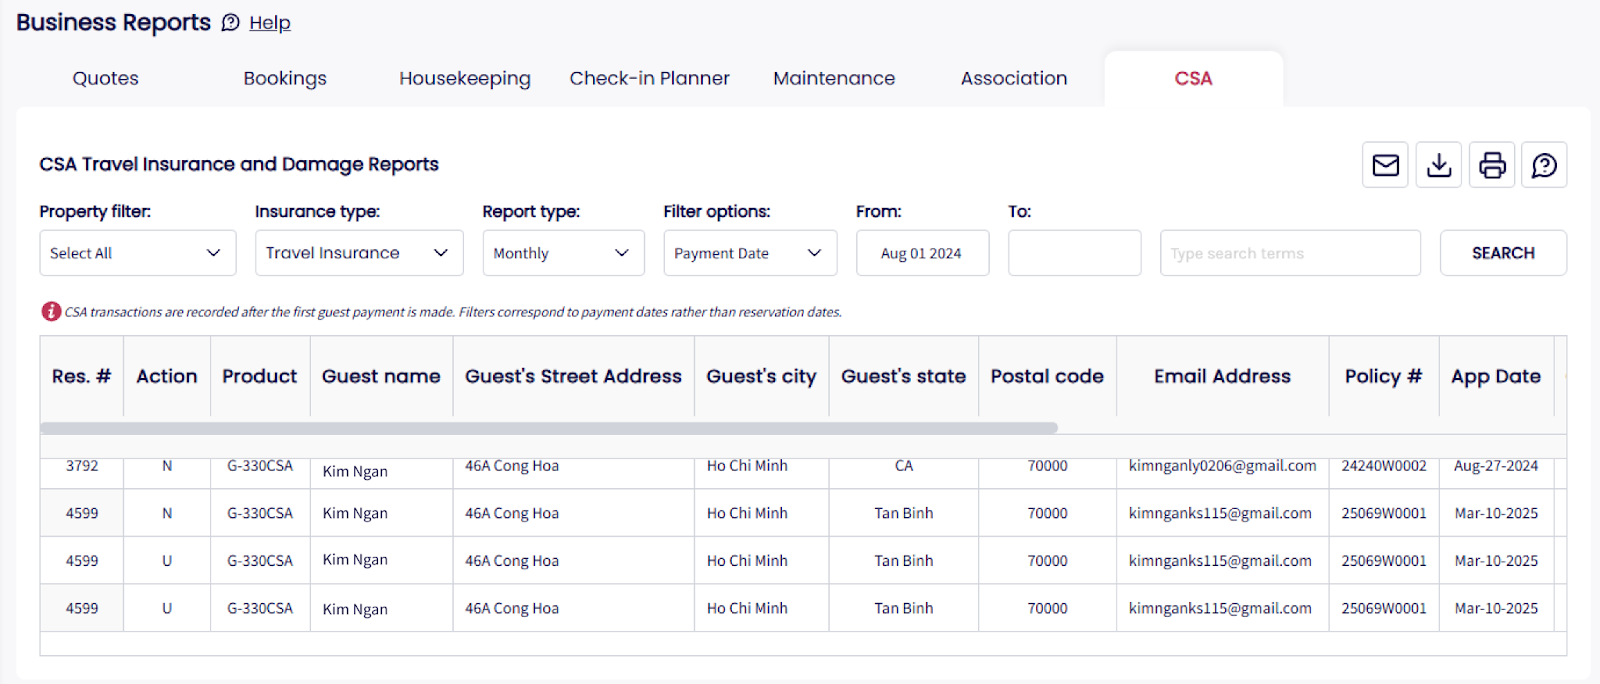Viewport: 1600px width, 684px height.
Task: Open the Help link
Action: tap(270, 23)
